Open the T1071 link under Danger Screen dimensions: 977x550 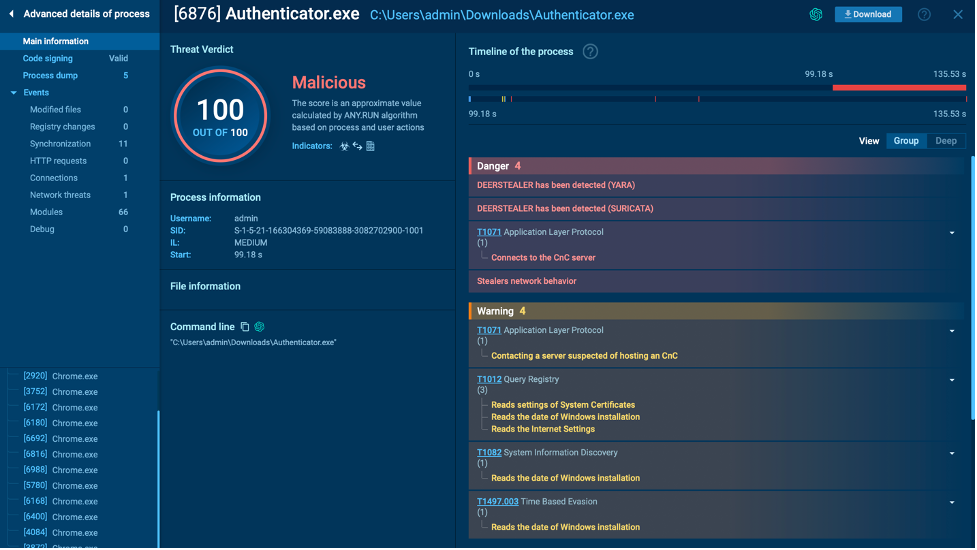tap(489, 232)
